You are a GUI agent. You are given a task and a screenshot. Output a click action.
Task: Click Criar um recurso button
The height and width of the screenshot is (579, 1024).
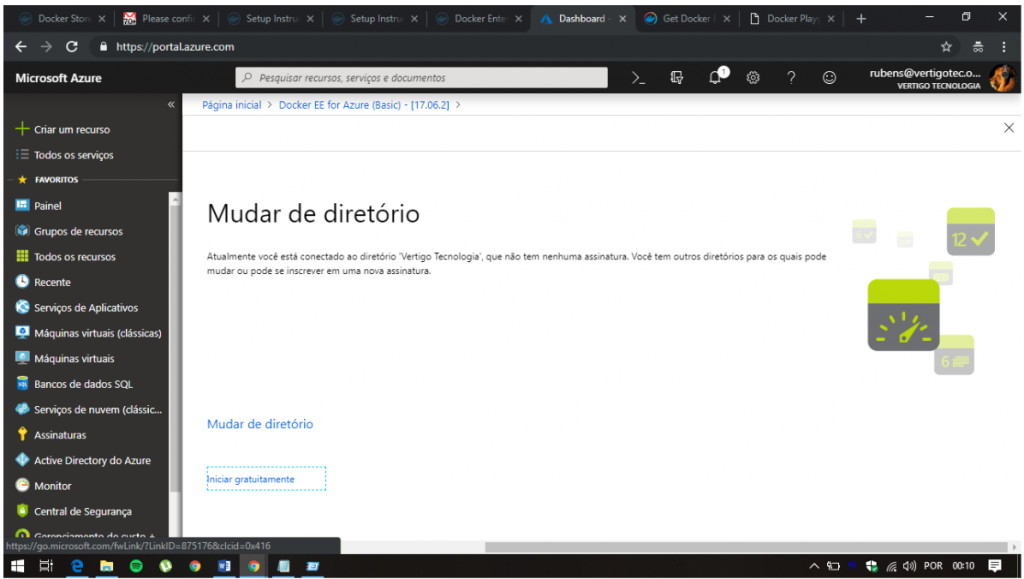click(x=71, y=129)
